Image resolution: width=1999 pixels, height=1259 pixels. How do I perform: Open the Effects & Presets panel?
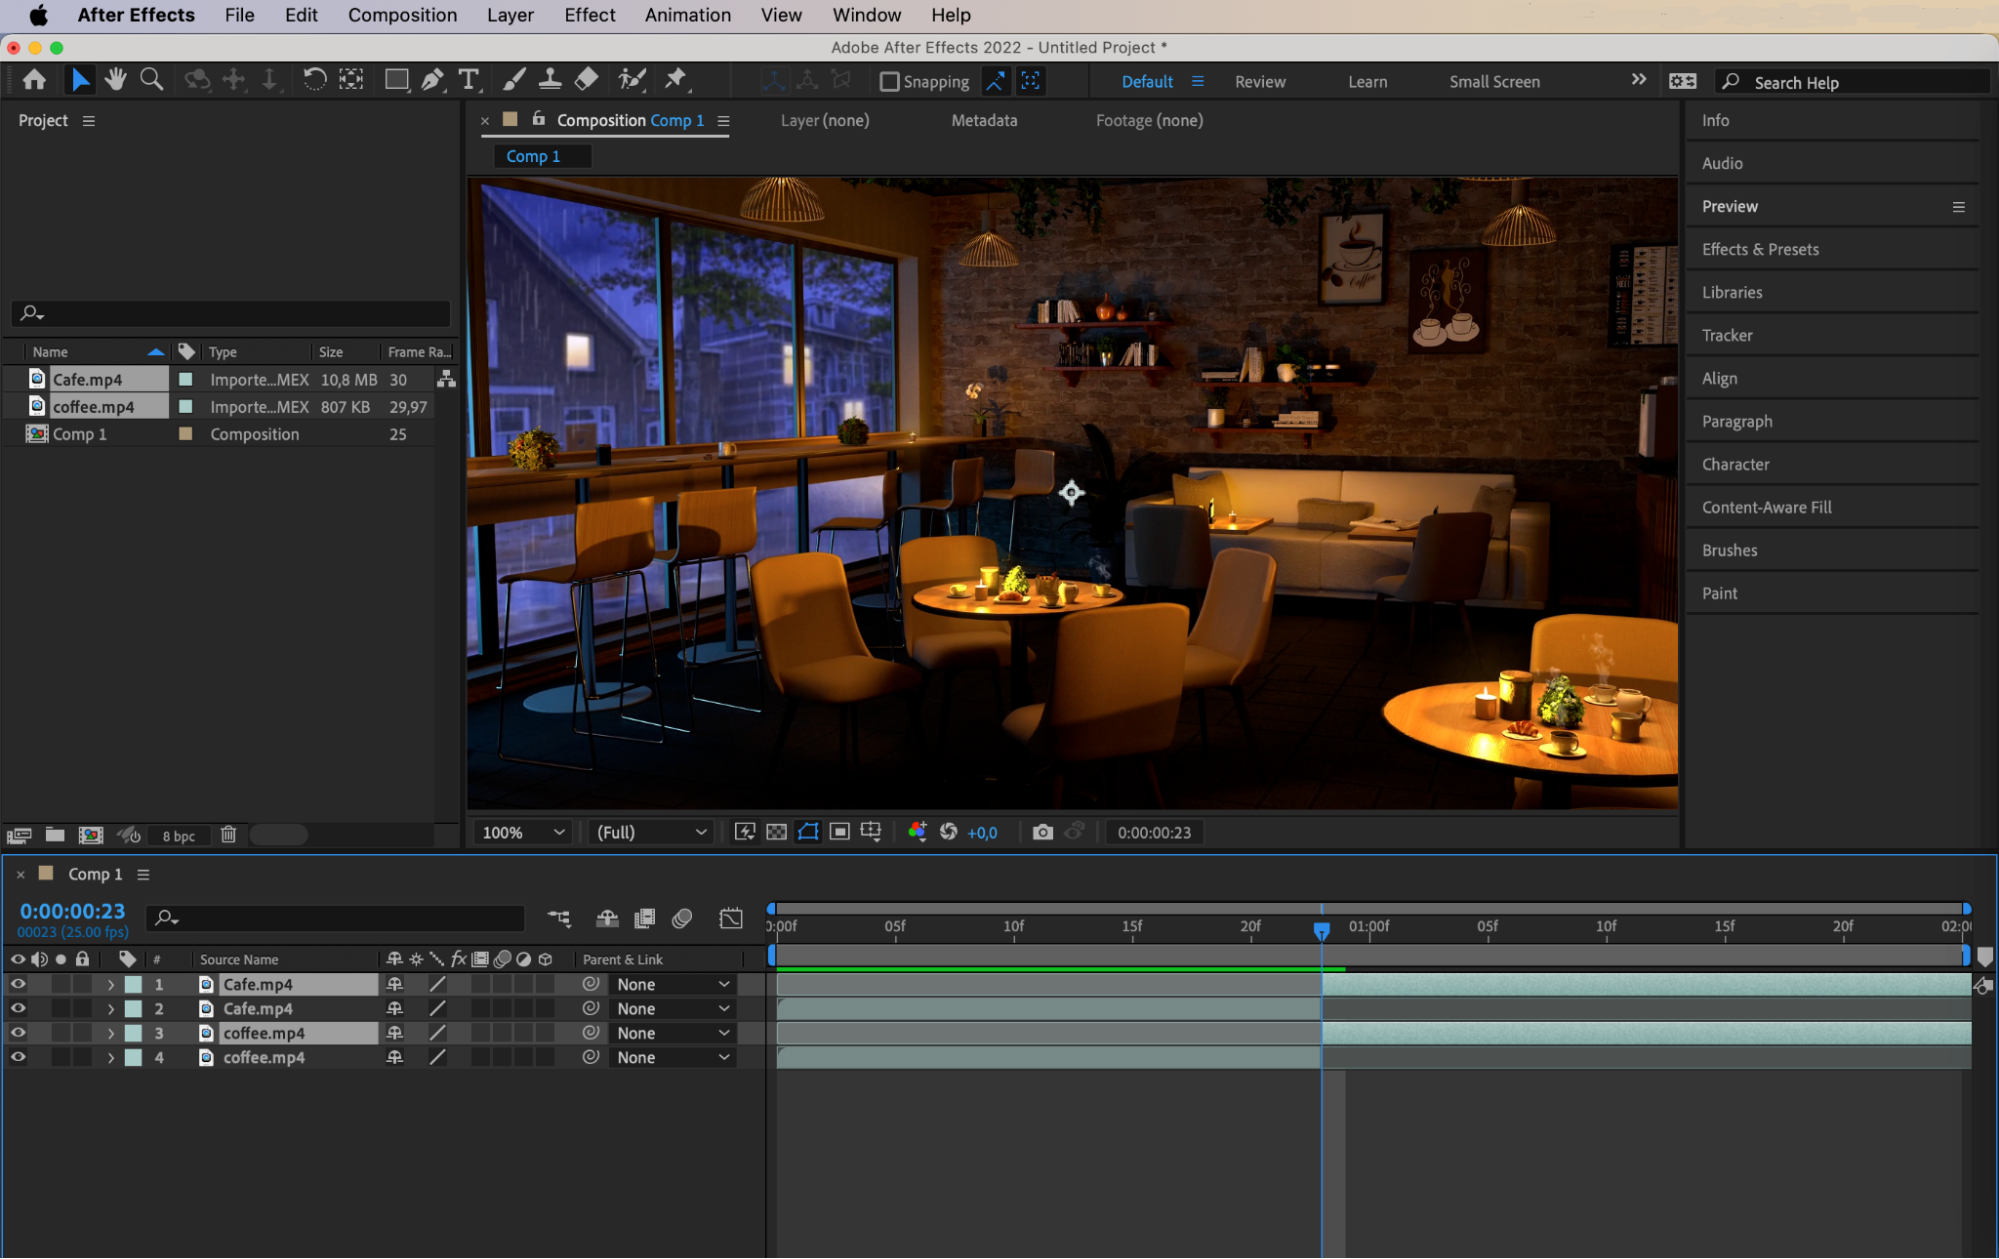[1760, 249]
